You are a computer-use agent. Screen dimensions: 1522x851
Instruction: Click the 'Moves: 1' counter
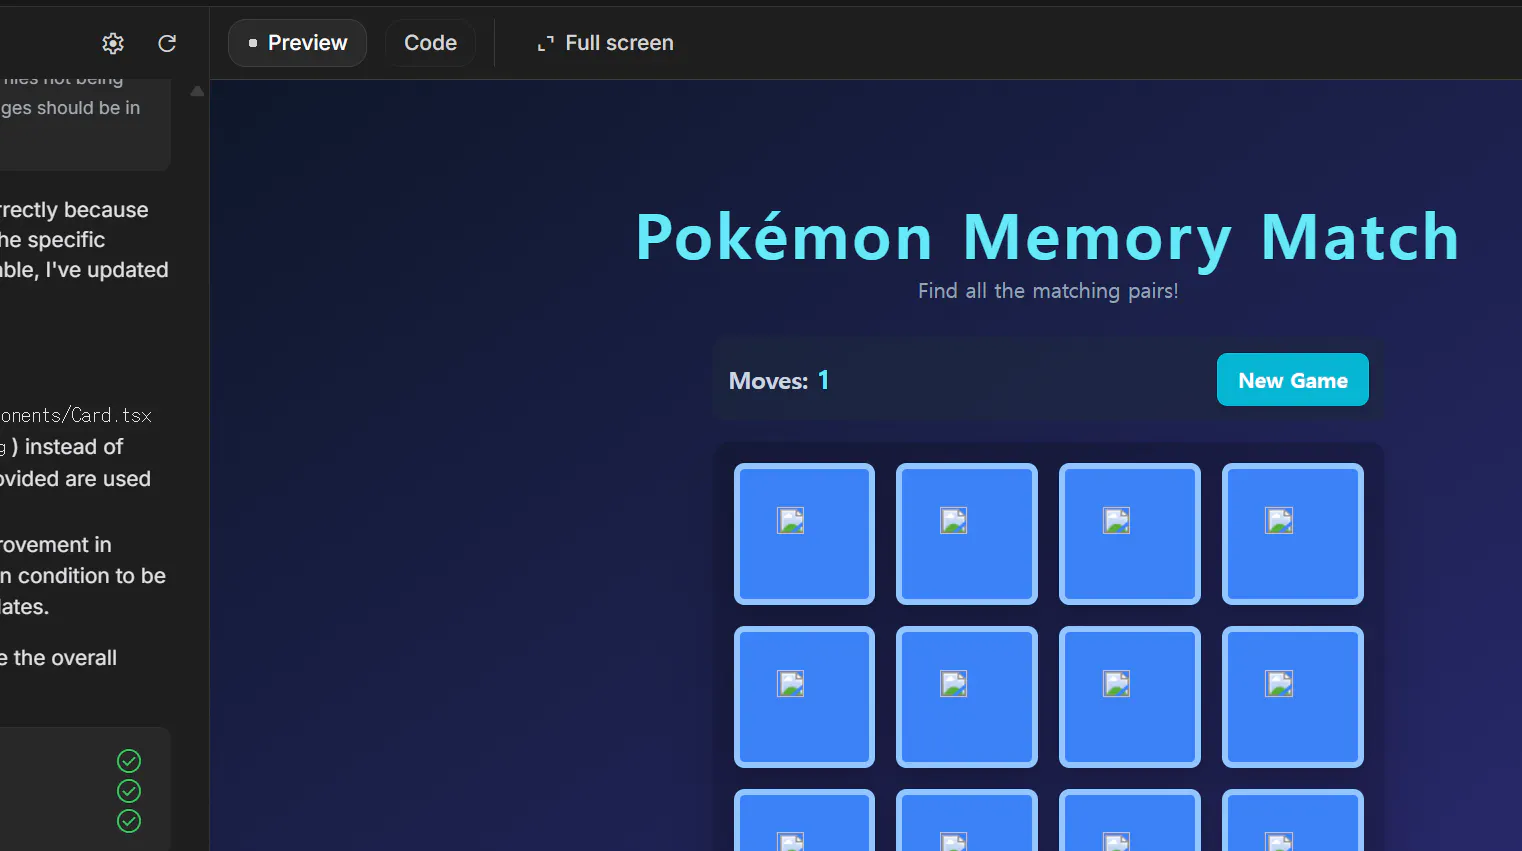coord(779,381)
